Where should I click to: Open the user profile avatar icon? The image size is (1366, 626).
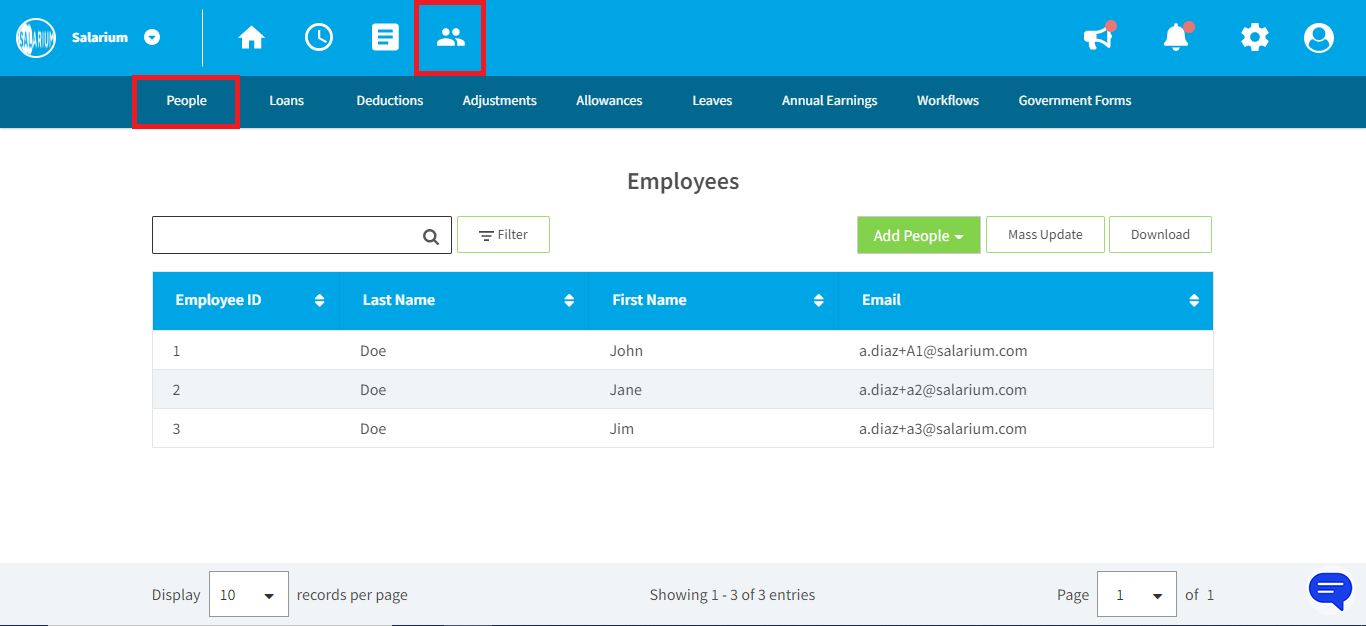point(1319,38)
